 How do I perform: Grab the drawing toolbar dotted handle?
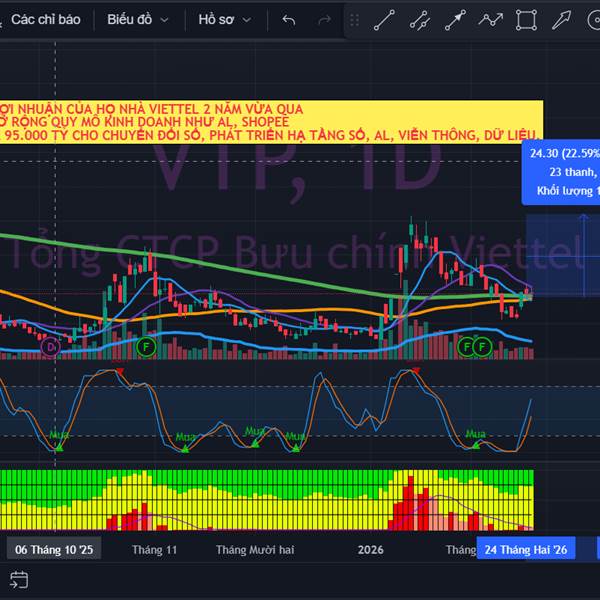pos(354,20)
